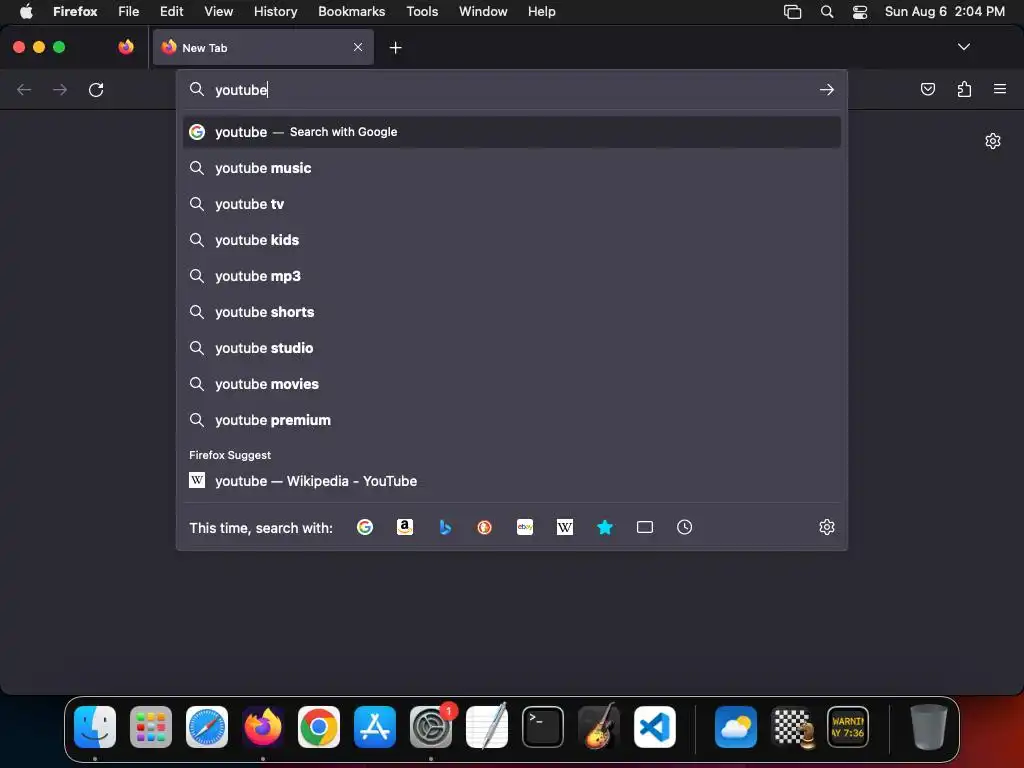Viewport: 1024px width, 768px height.
Task: Search this time with eBay
Action: point(525,527)
